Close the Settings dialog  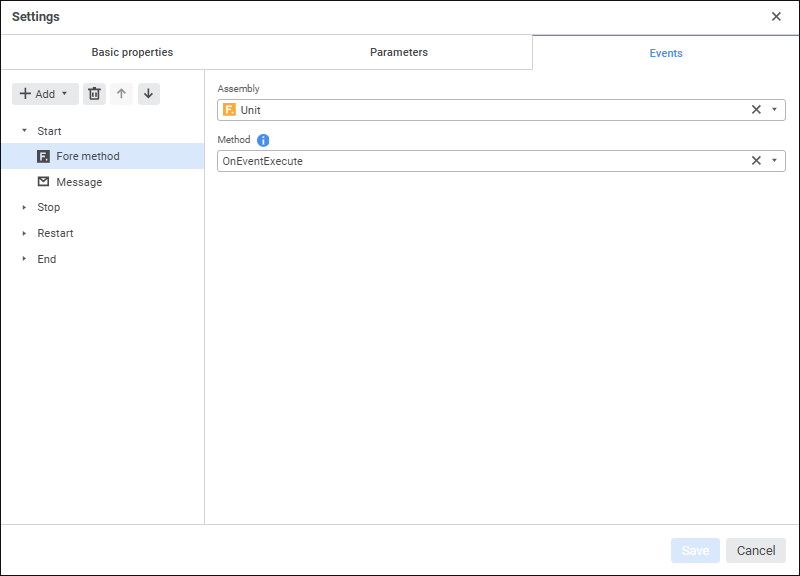click(x=776, y=17)
